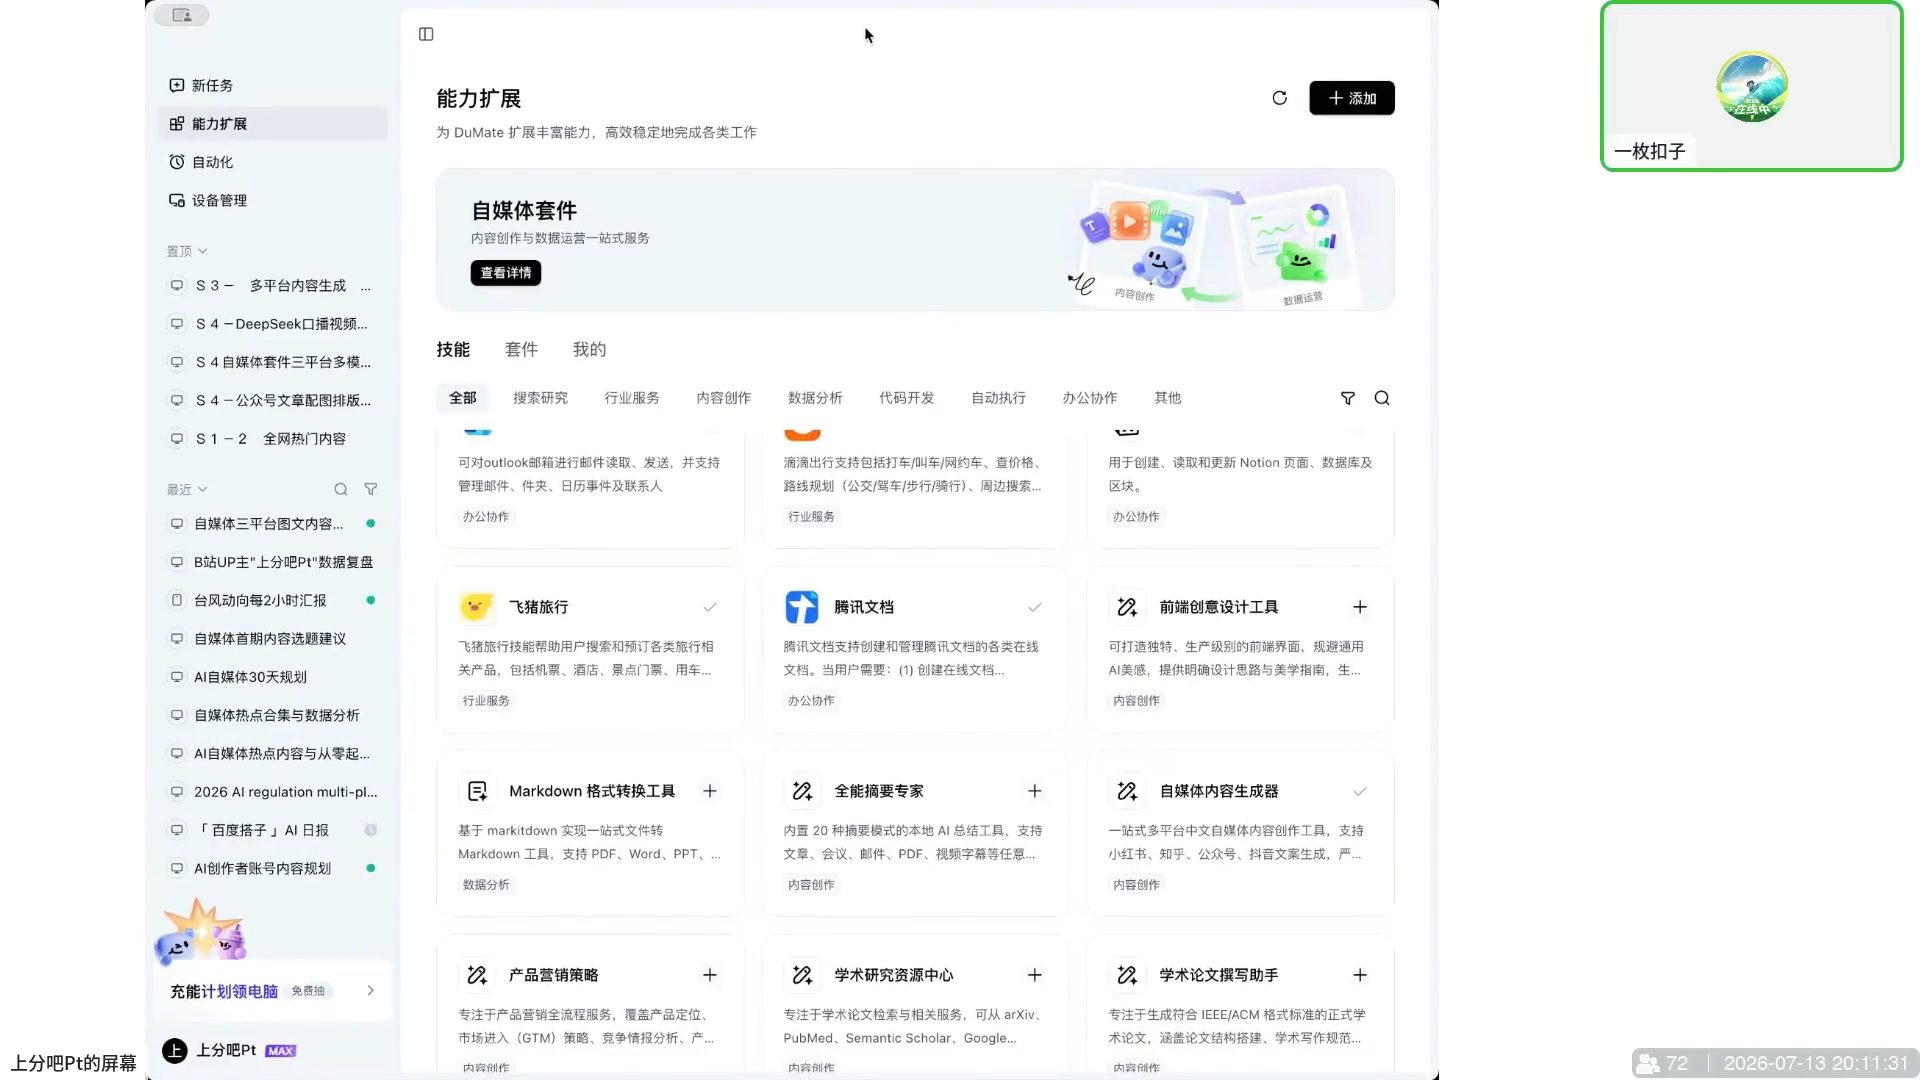Click the 添加 button
Screen dimensions: 1920x1080
[x=1352, y=98]
